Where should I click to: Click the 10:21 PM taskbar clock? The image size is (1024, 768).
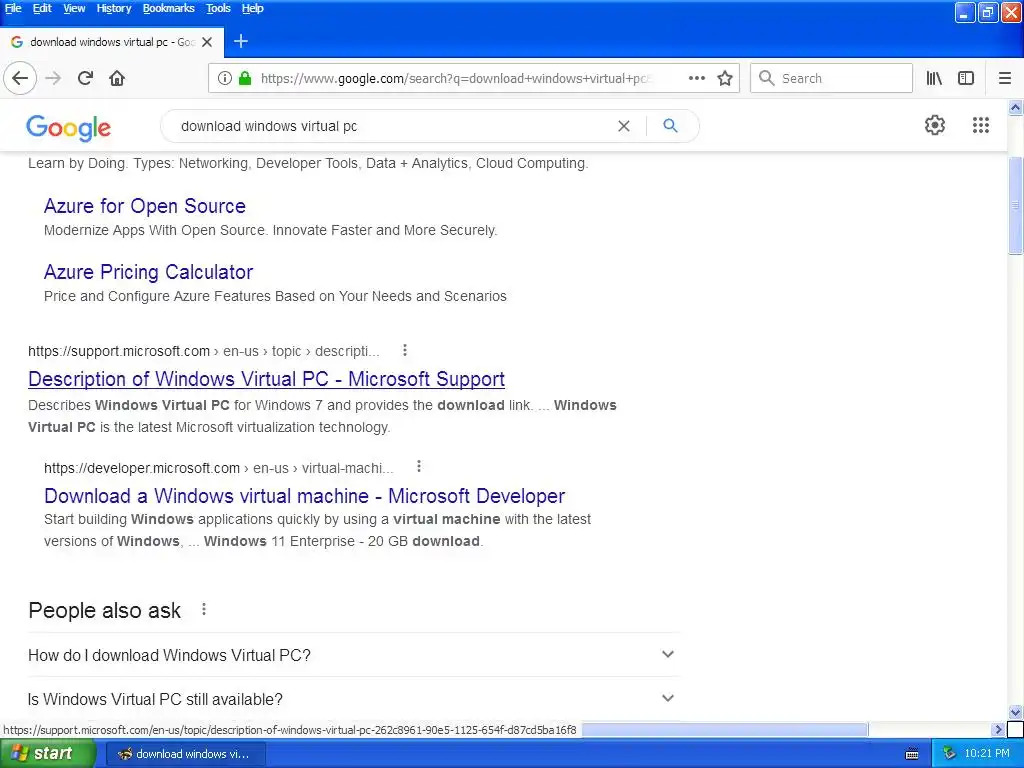[x=987, y=754]
